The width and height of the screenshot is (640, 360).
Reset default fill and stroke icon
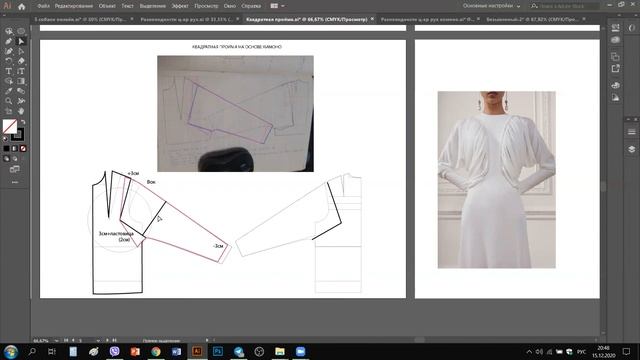(5, 139)
